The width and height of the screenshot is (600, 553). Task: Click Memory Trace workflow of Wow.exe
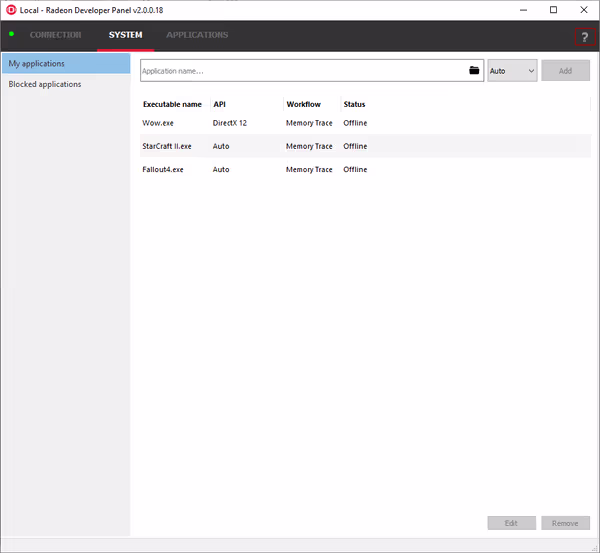(309, 123)
